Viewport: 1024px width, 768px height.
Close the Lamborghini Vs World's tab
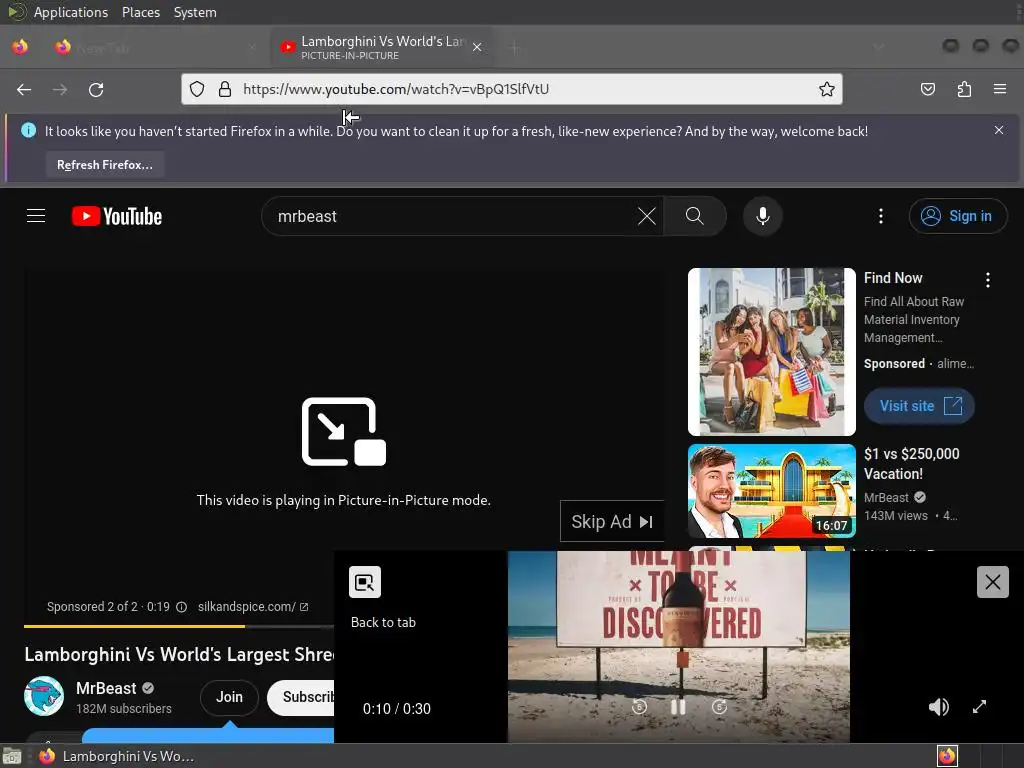[477, 47]
